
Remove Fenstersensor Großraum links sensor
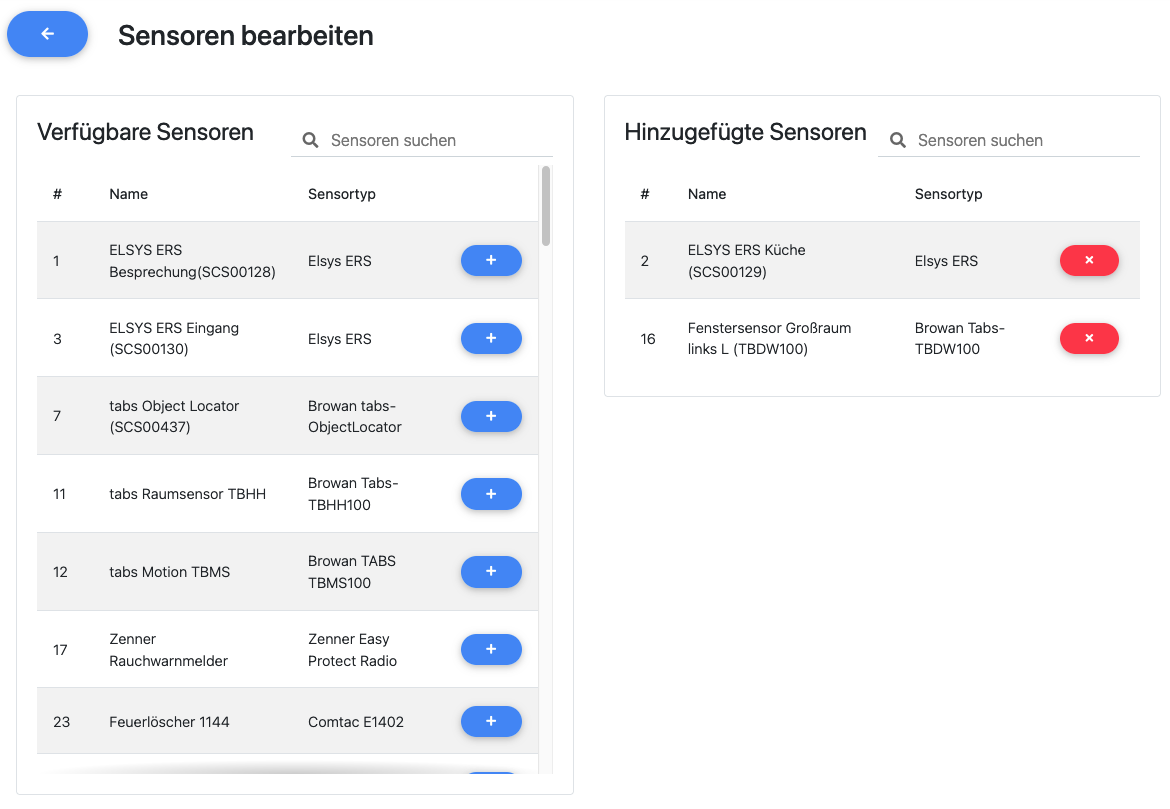point(1089,338)
